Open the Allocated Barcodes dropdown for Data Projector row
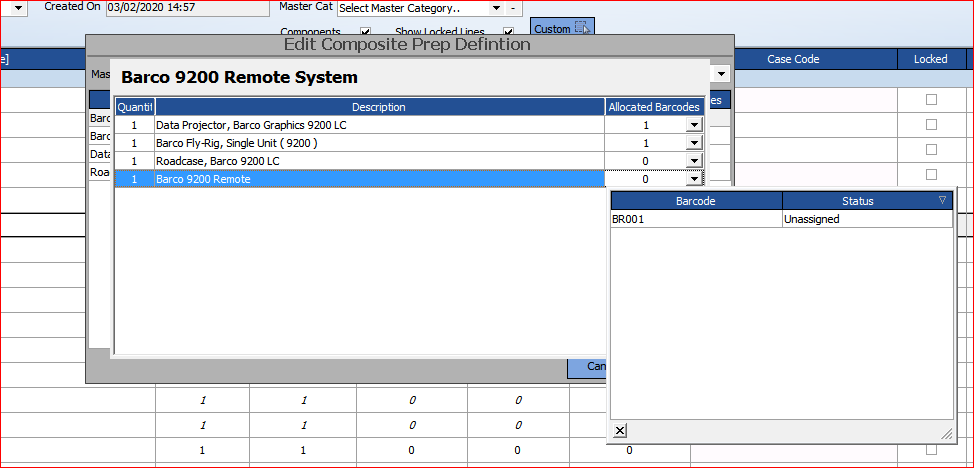Image resolution: width=974 pixels, height=468 pixels. coord(694,125)
